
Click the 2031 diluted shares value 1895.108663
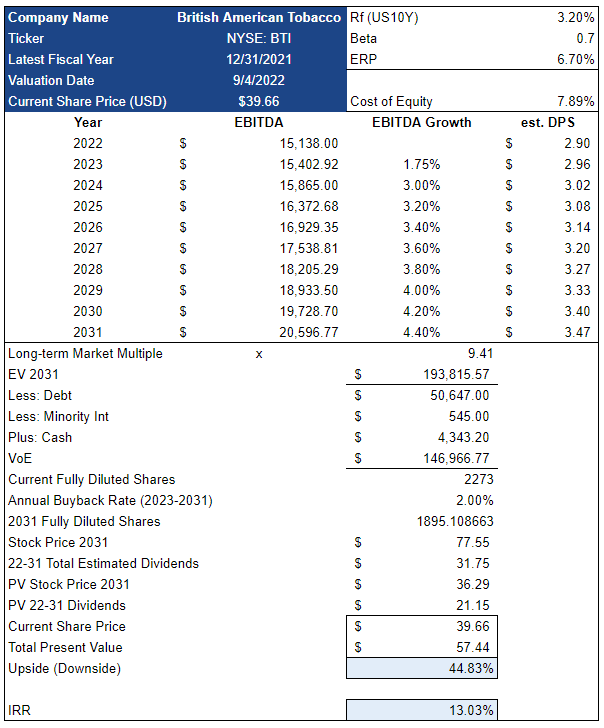coord(455,521)
